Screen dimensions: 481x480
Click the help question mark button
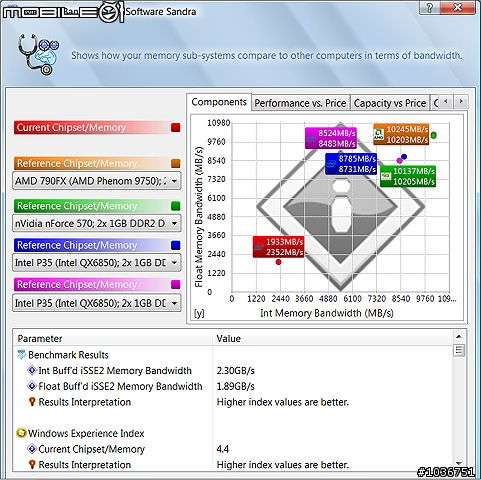click(x=430, y=7)
